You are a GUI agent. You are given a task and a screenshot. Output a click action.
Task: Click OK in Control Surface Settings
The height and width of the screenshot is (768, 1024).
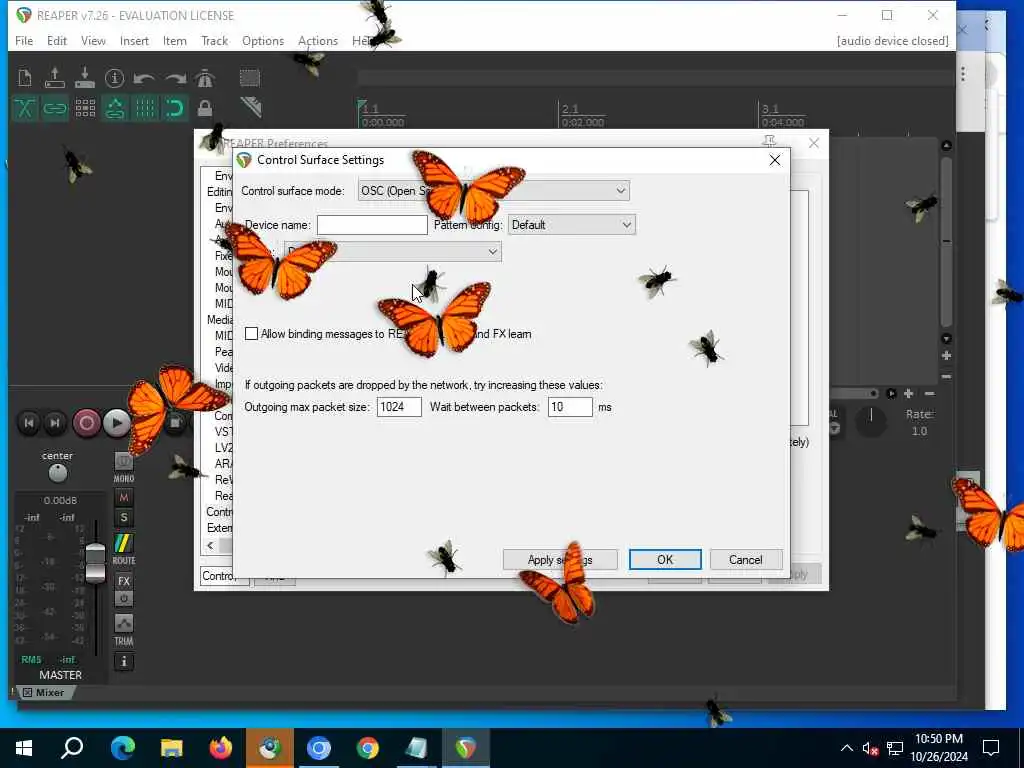point(665,560)
